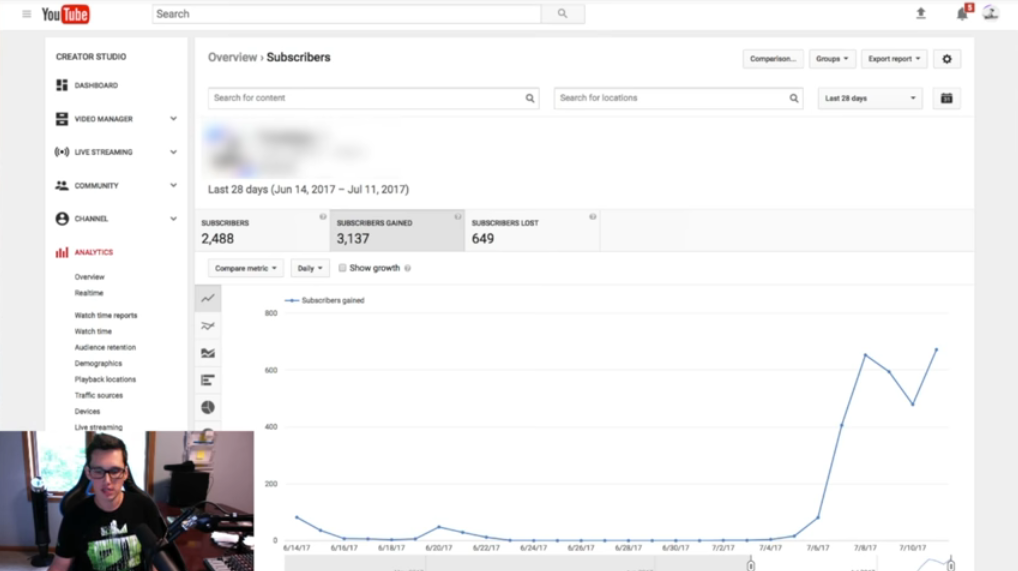Open the Devices report
The width and height of the screenshot is (1018, 571).
coord(87,411)
